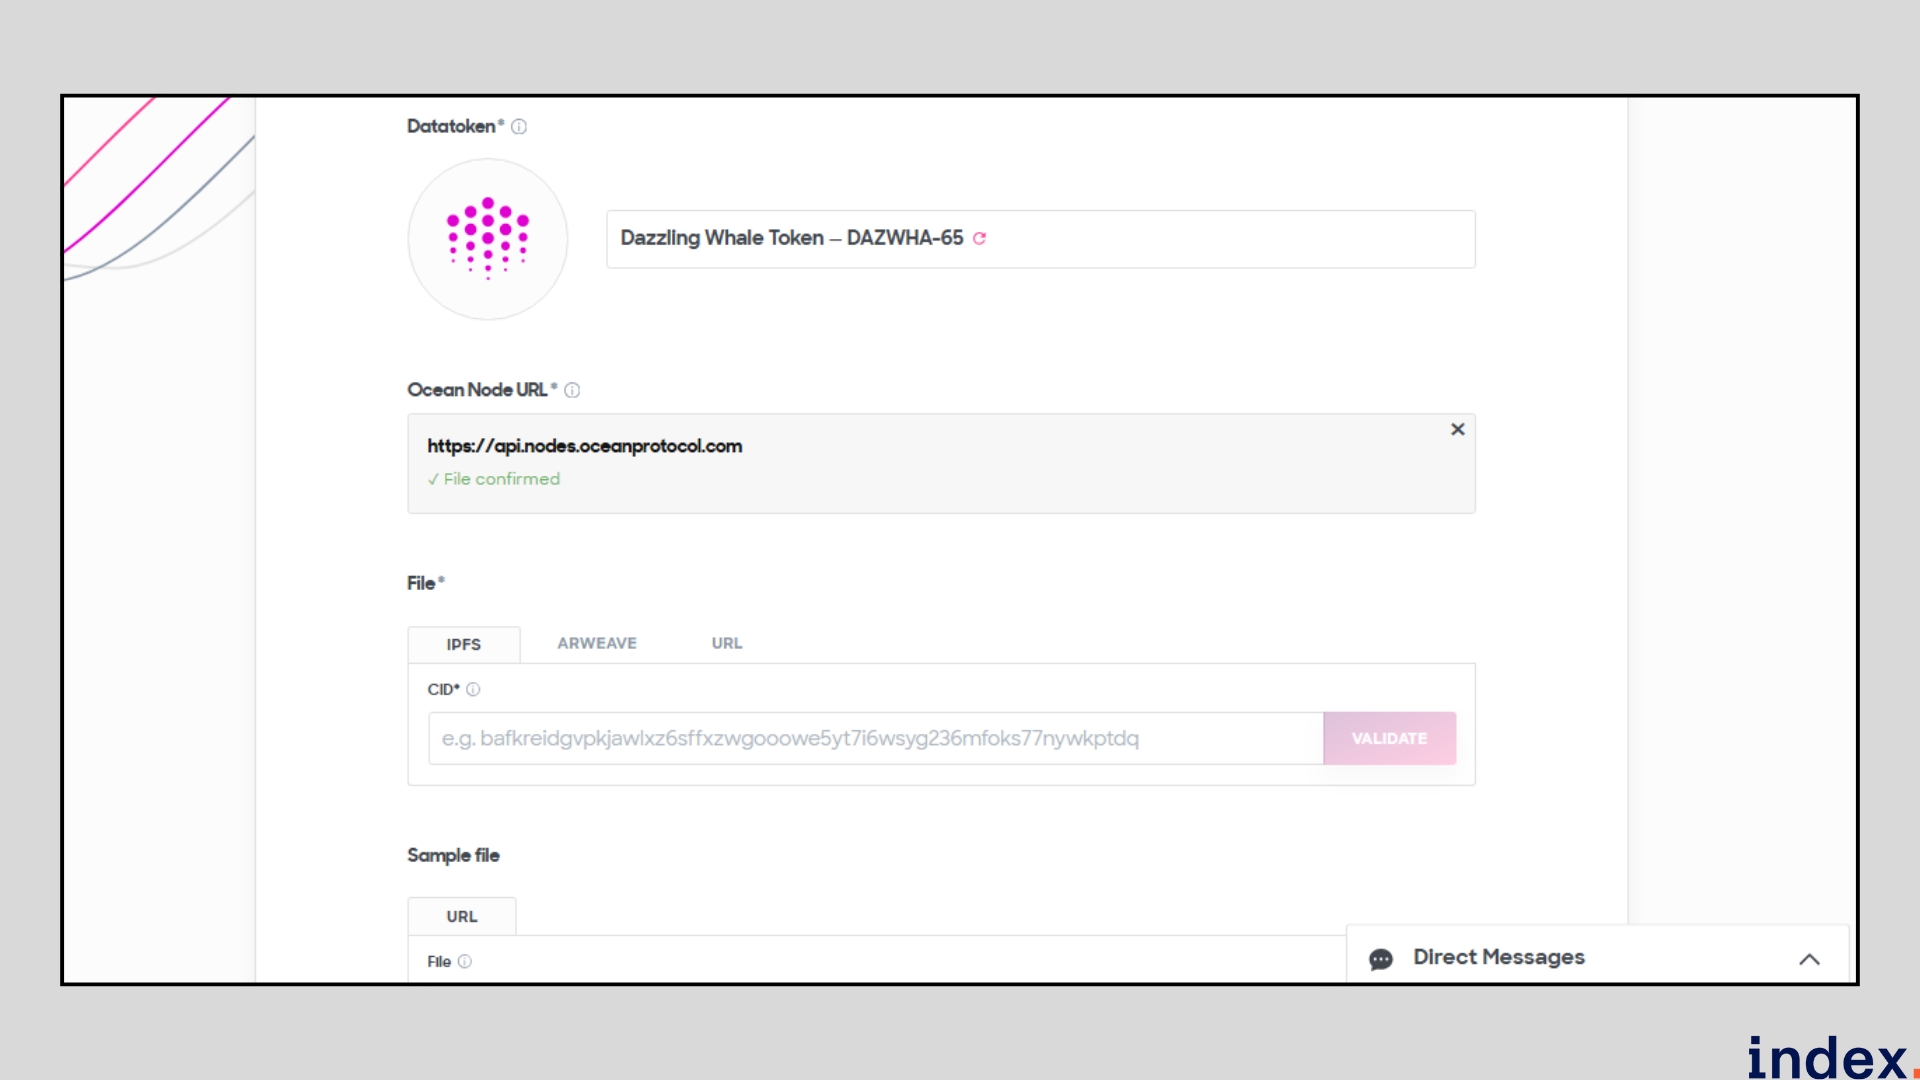This screenshot has width=1920, height=1080.
Task: Click the Direct Messages chat bubble icon
Action: (x=1381, y=959)
